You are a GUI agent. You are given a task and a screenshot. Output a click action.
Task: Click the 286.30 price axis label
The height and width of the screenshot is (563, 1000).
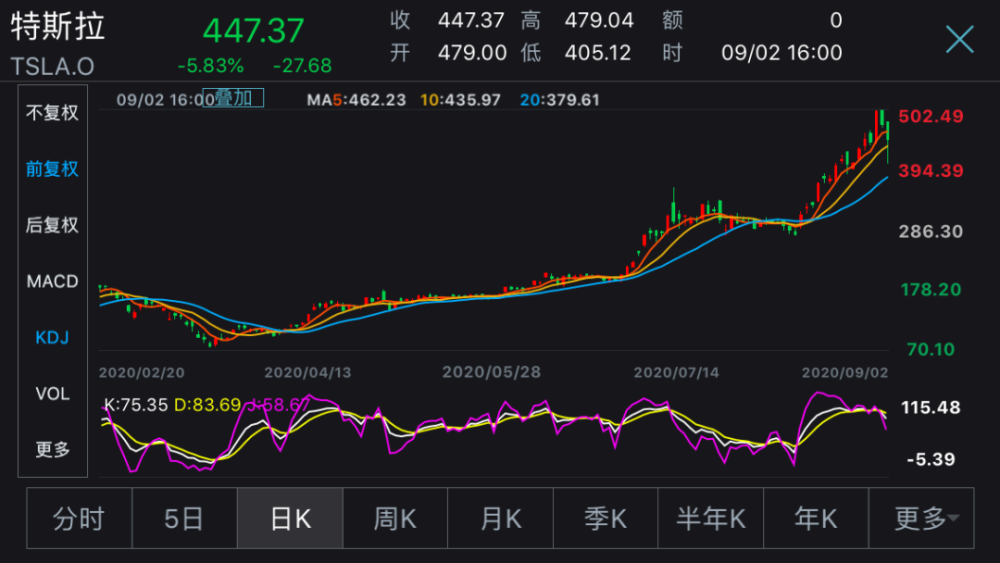(930, 231)
